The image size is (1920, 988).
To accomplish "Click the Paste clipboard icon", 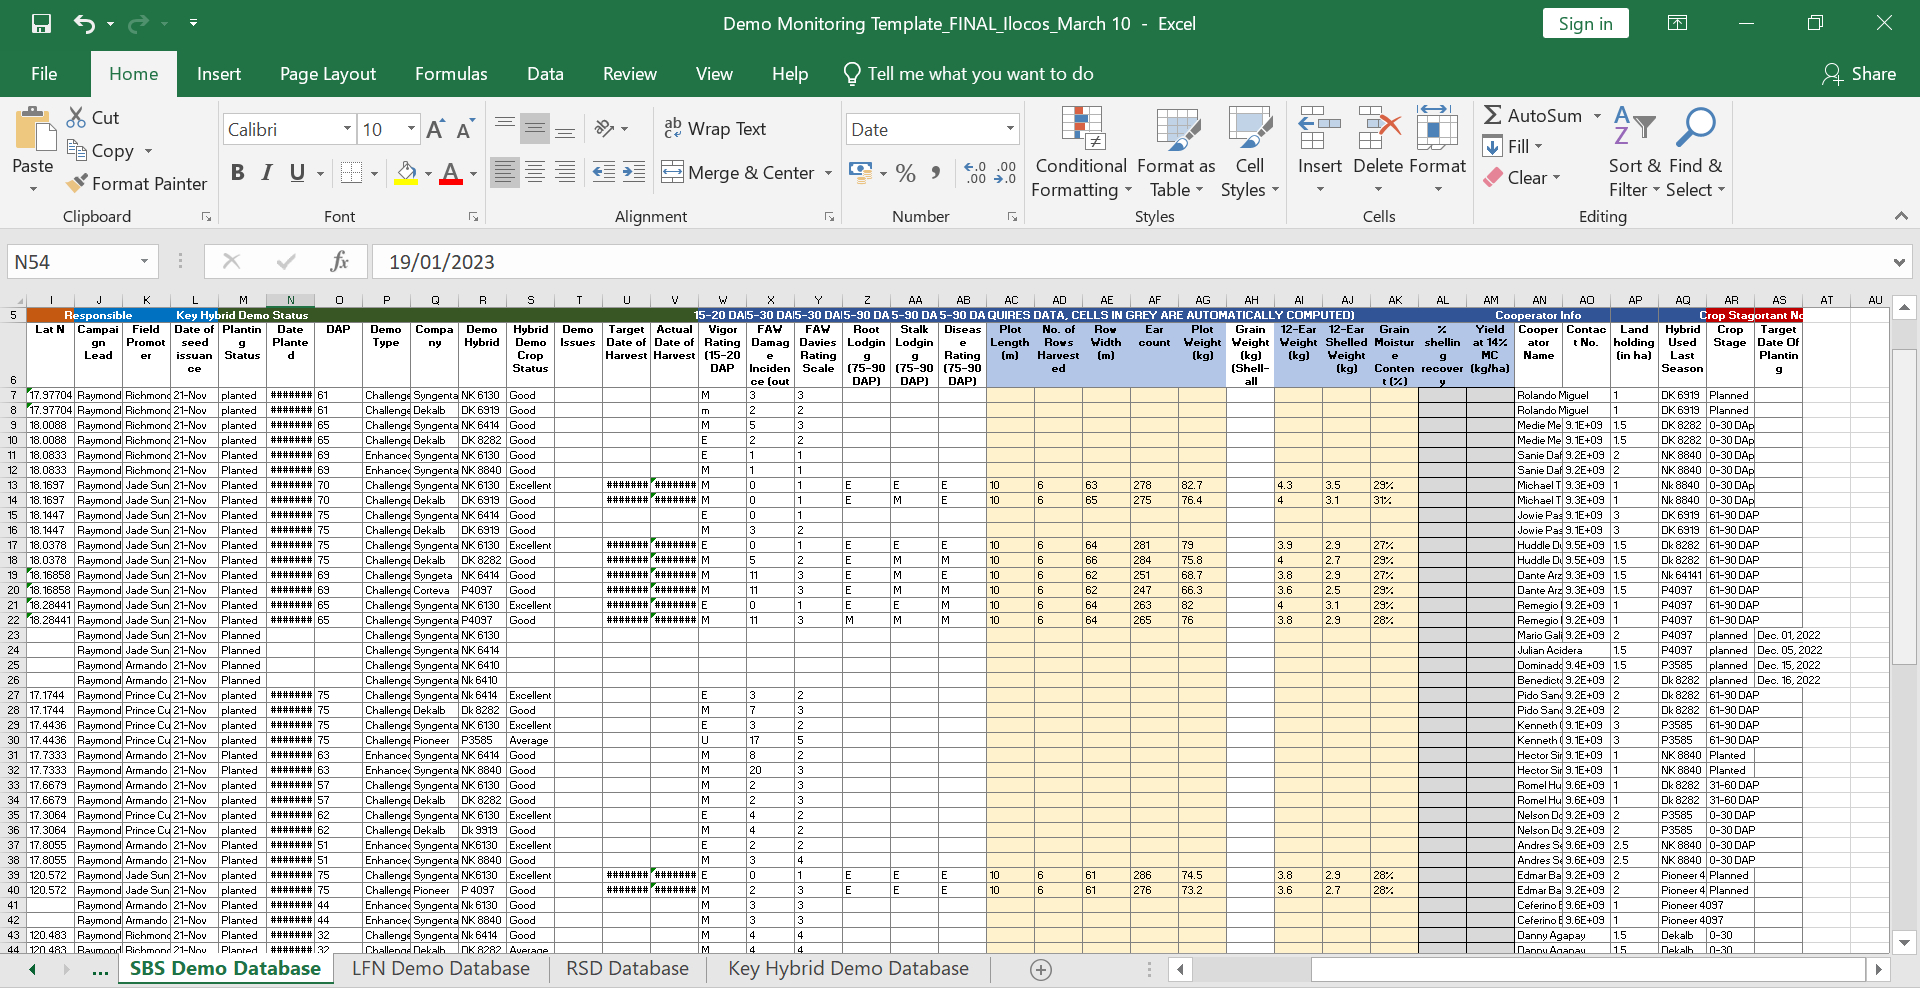I will [x=34, y=130].
